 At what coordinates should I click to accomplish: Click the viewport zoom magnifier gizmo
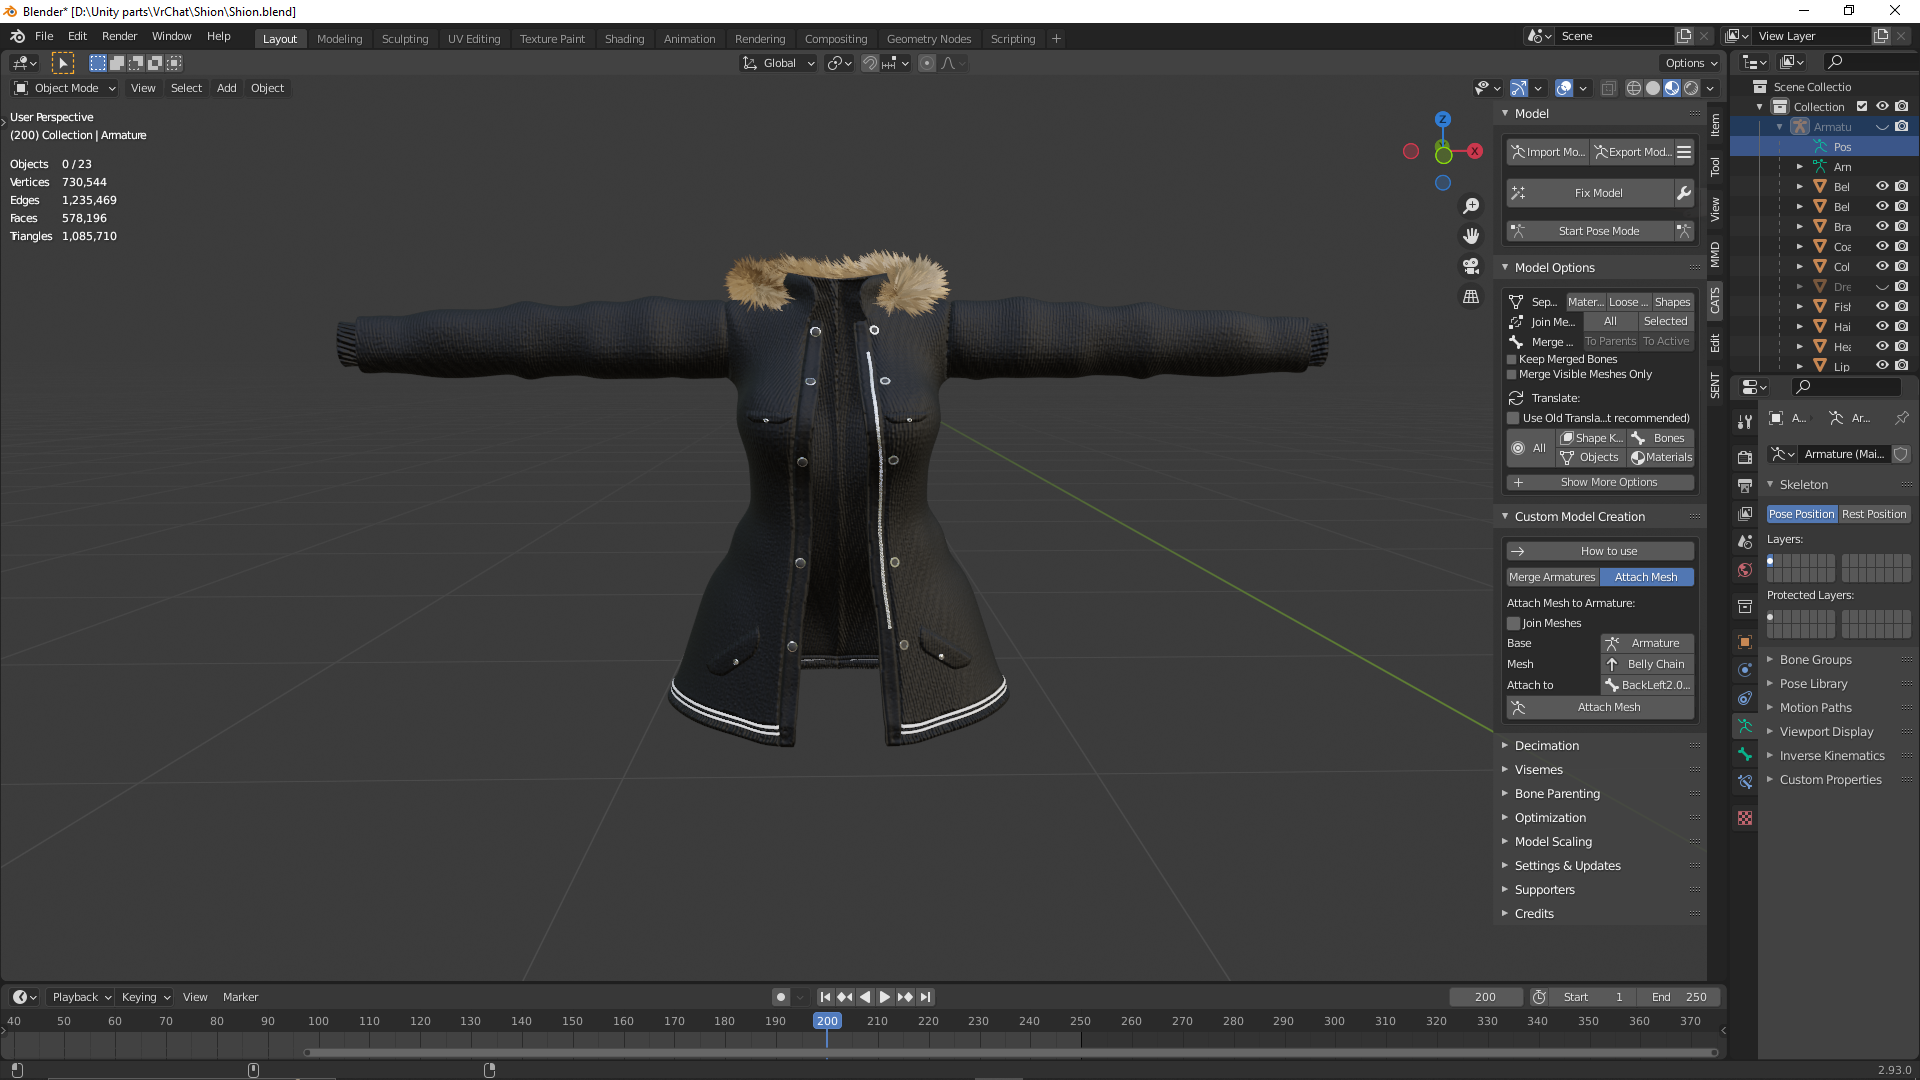1471,206
